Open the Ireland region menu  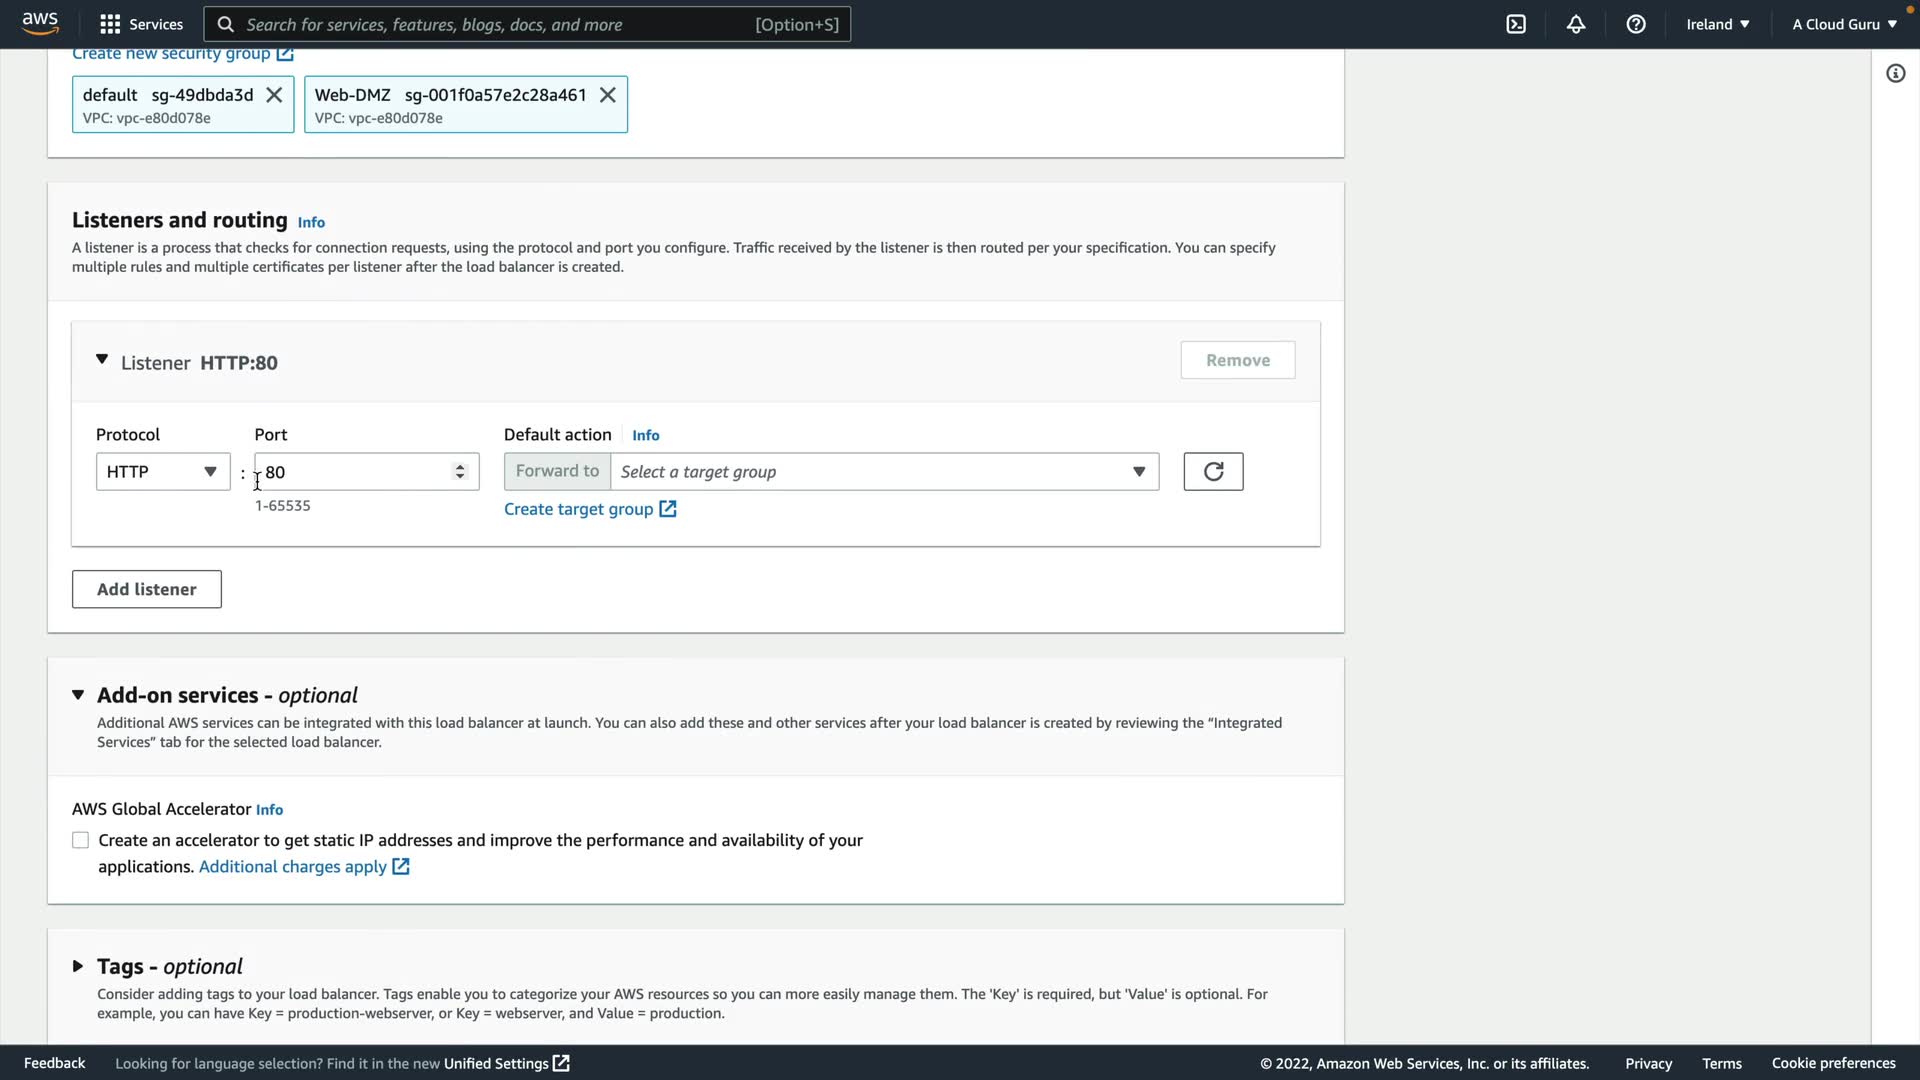click(x=1717, y=24)
